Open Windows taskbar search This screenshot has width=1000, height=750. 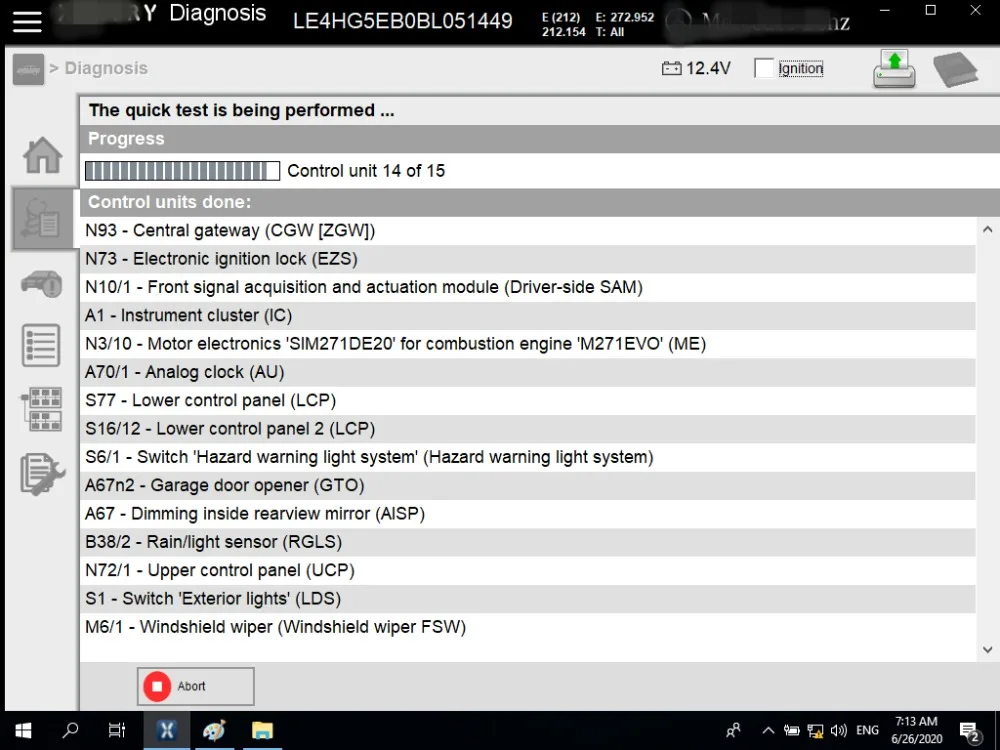coord(70,730)
